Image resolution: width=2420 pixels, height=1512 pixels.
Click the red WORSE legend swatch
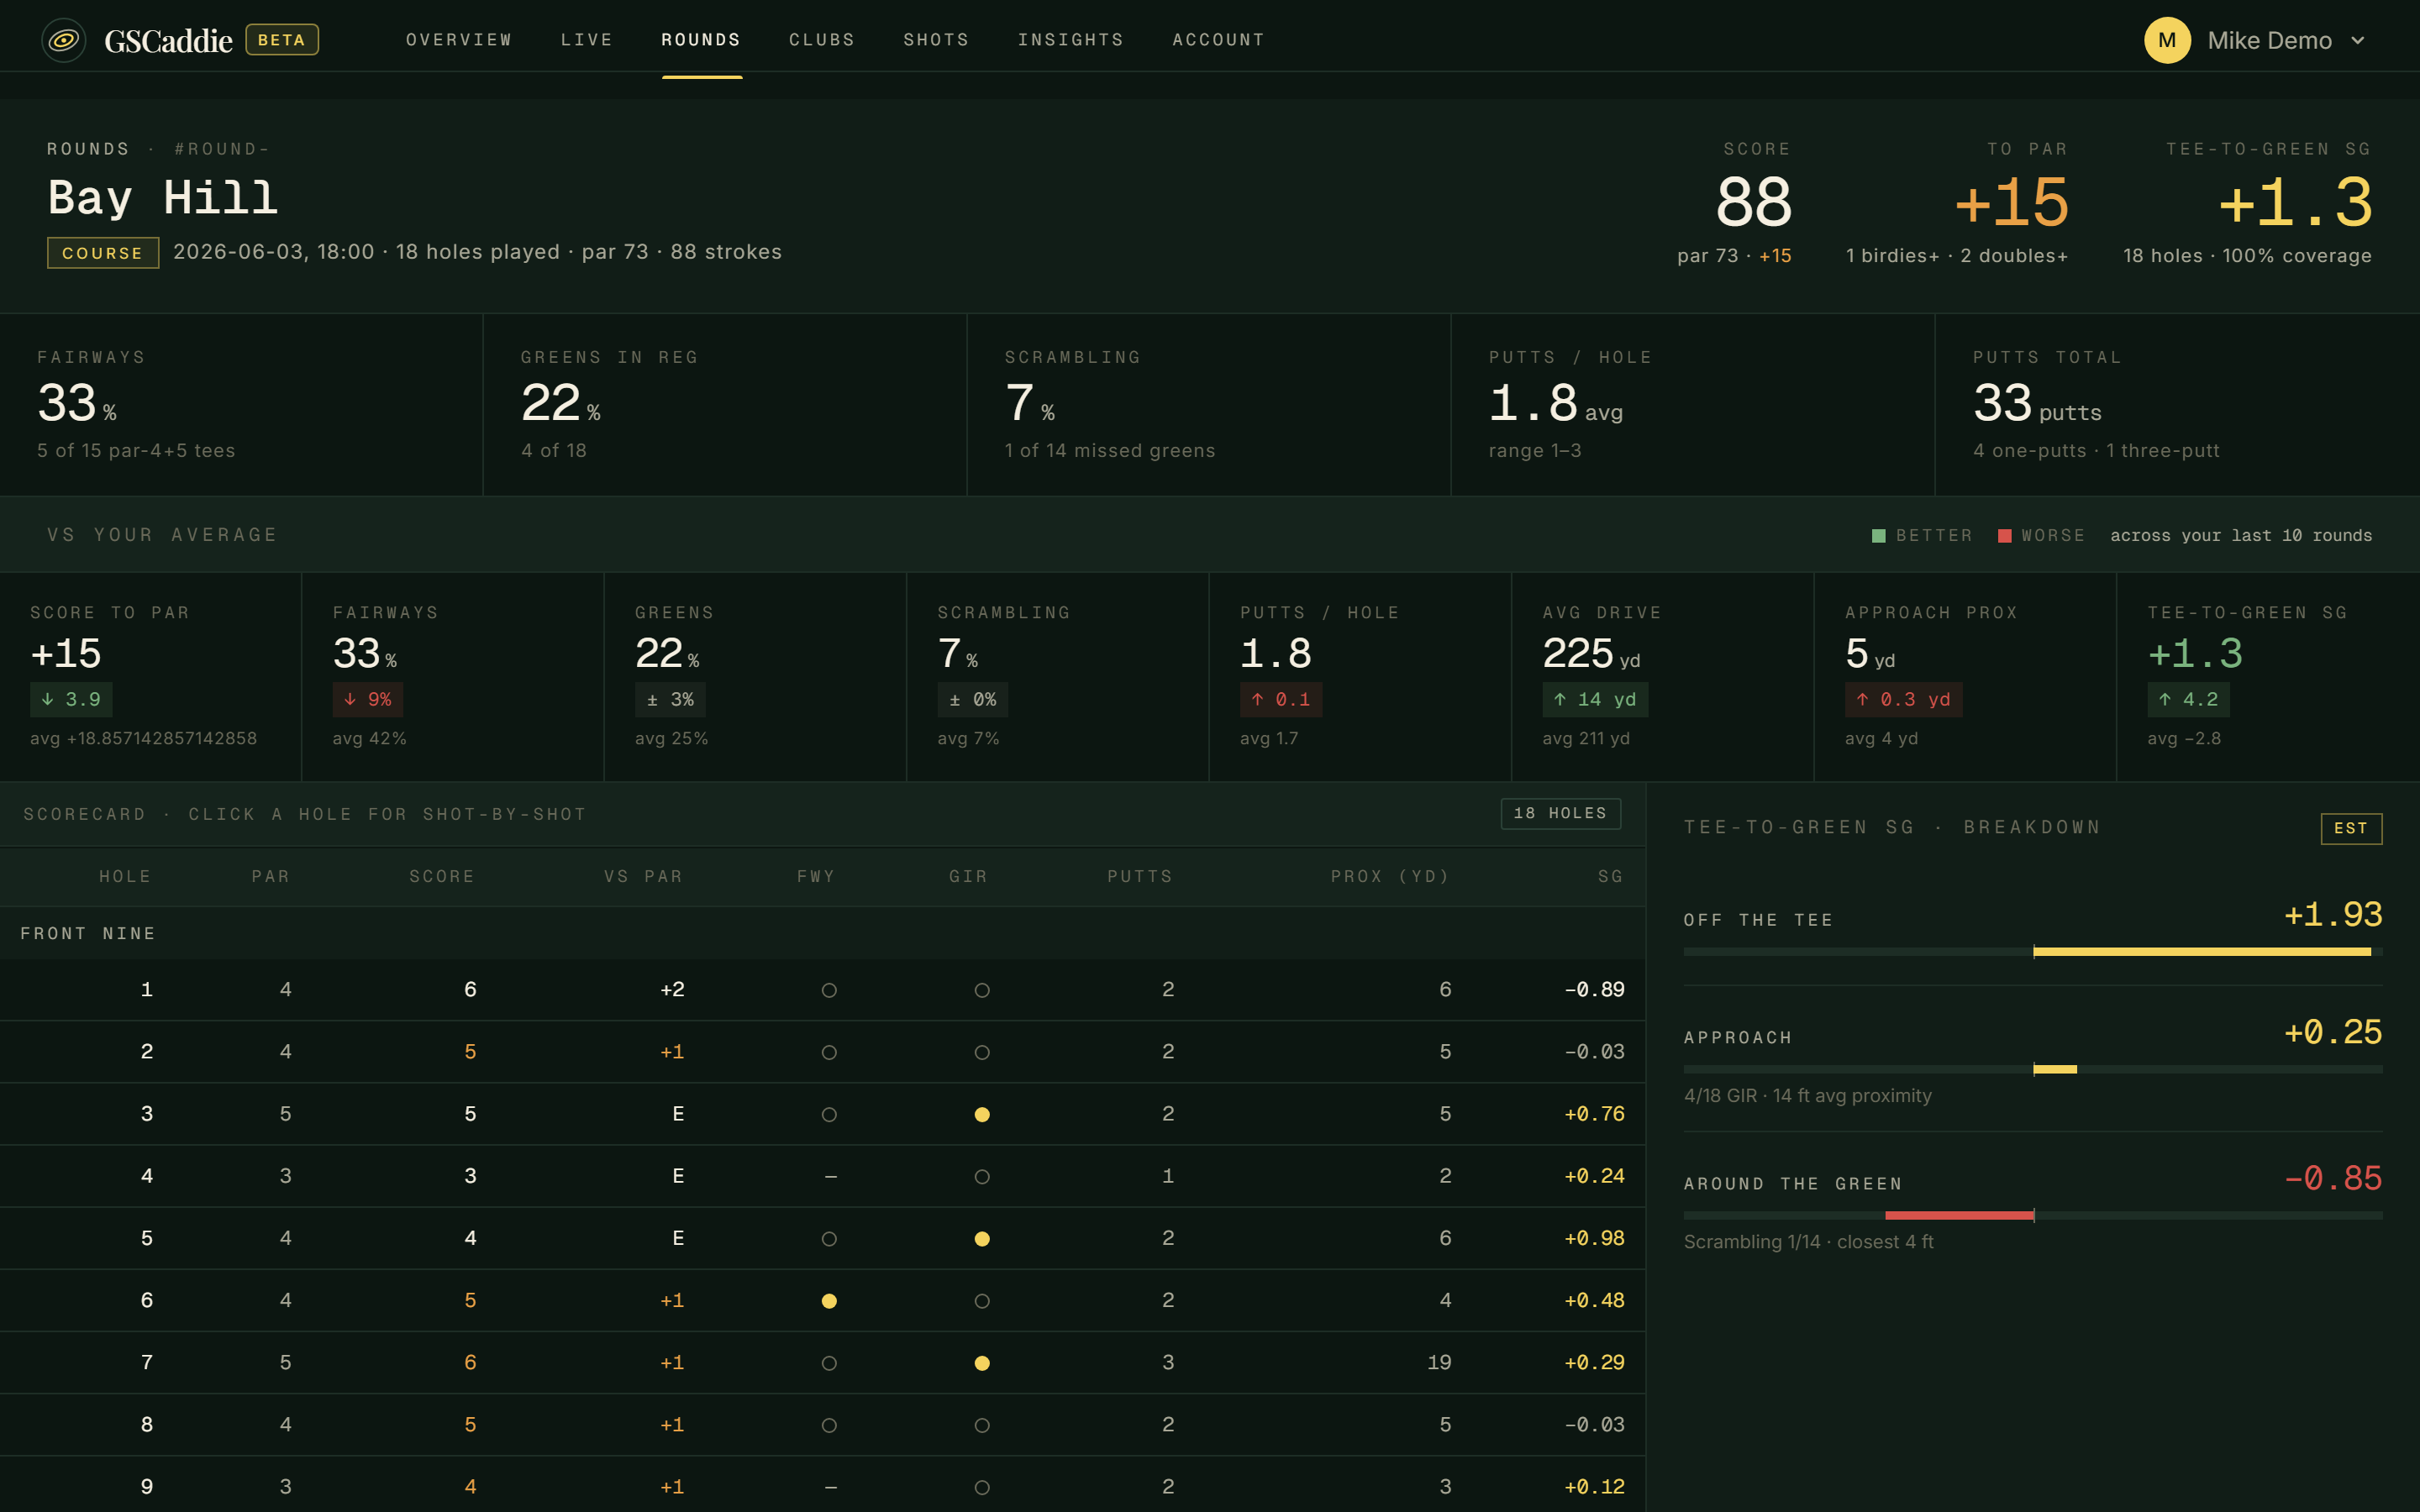click(2004, 536)
